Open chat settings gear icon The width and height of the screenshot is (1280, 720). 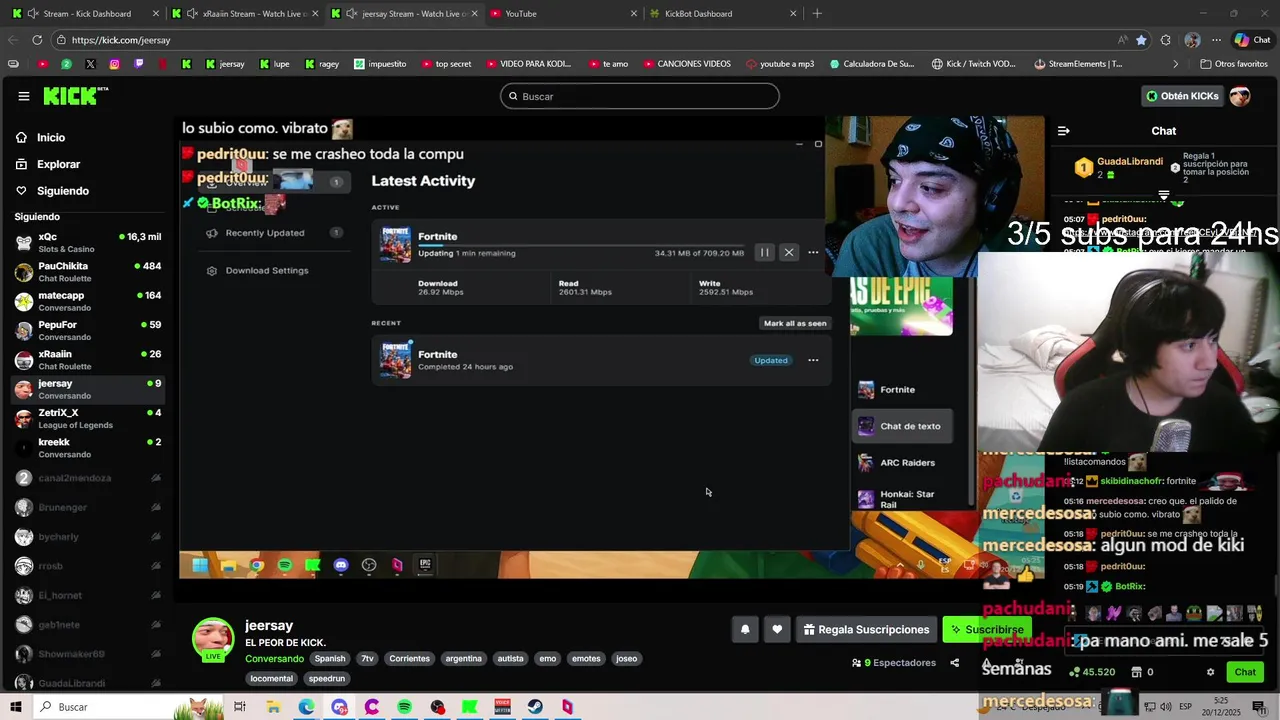(x=1210, y=672)
